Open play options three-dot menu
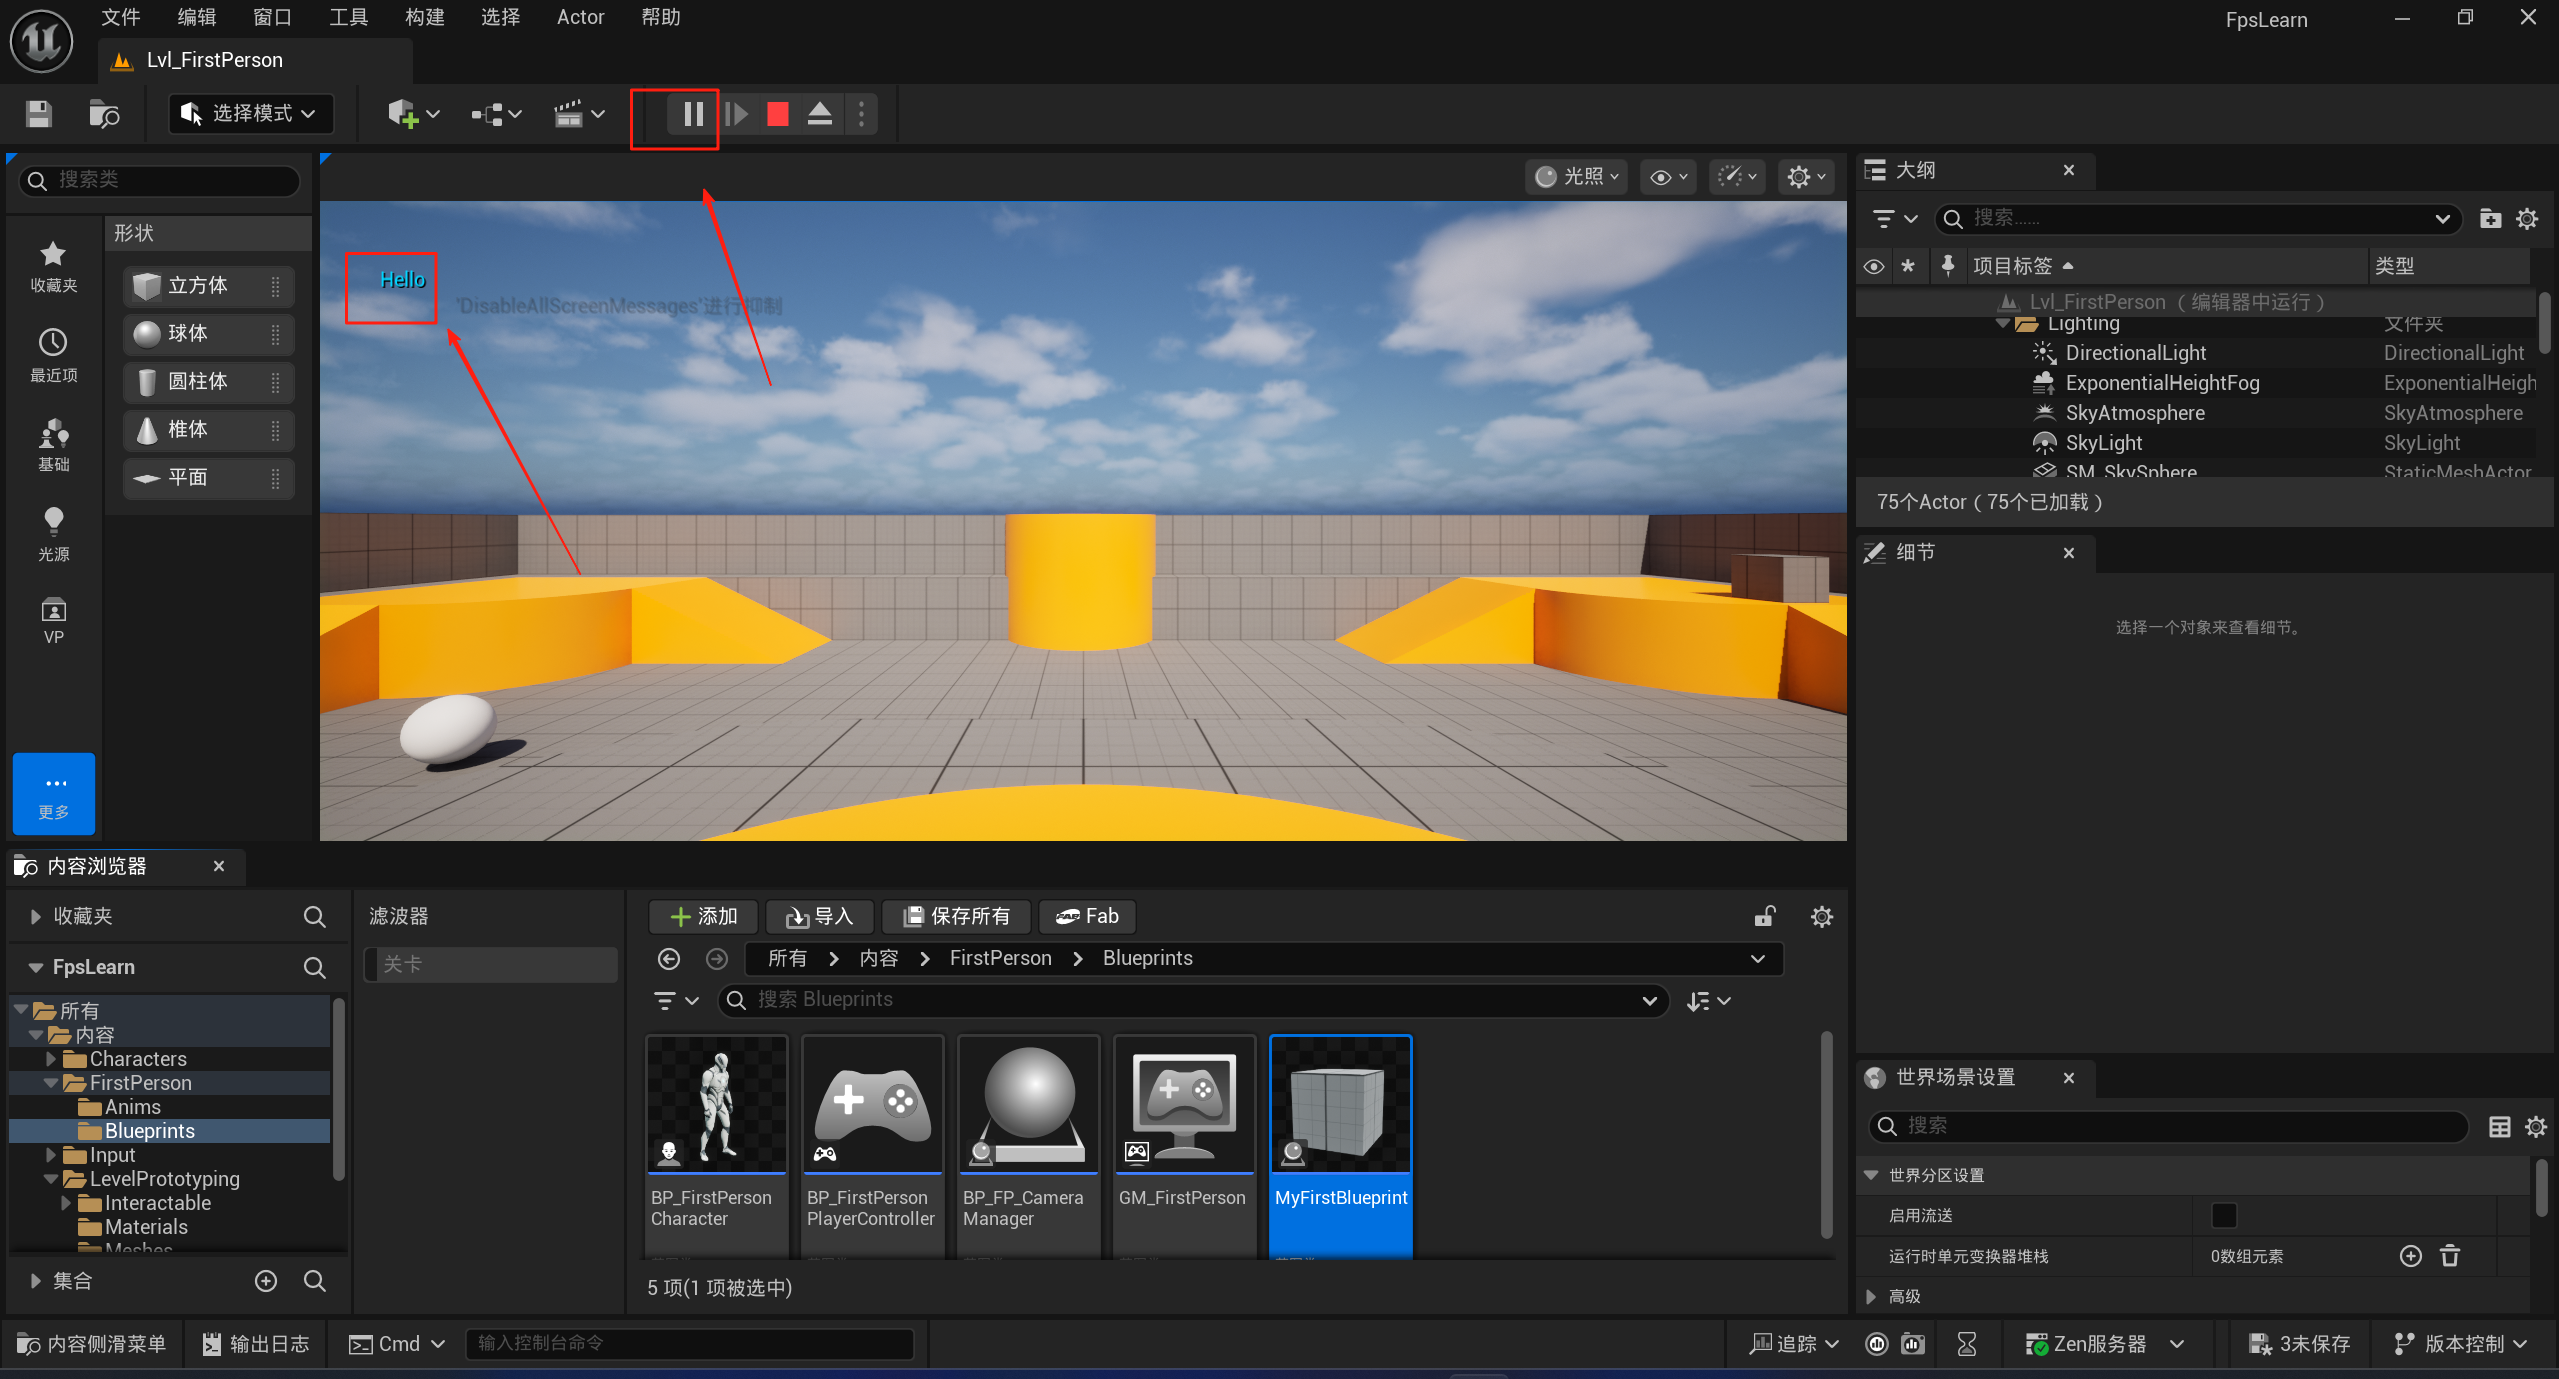 click(861, 114)
